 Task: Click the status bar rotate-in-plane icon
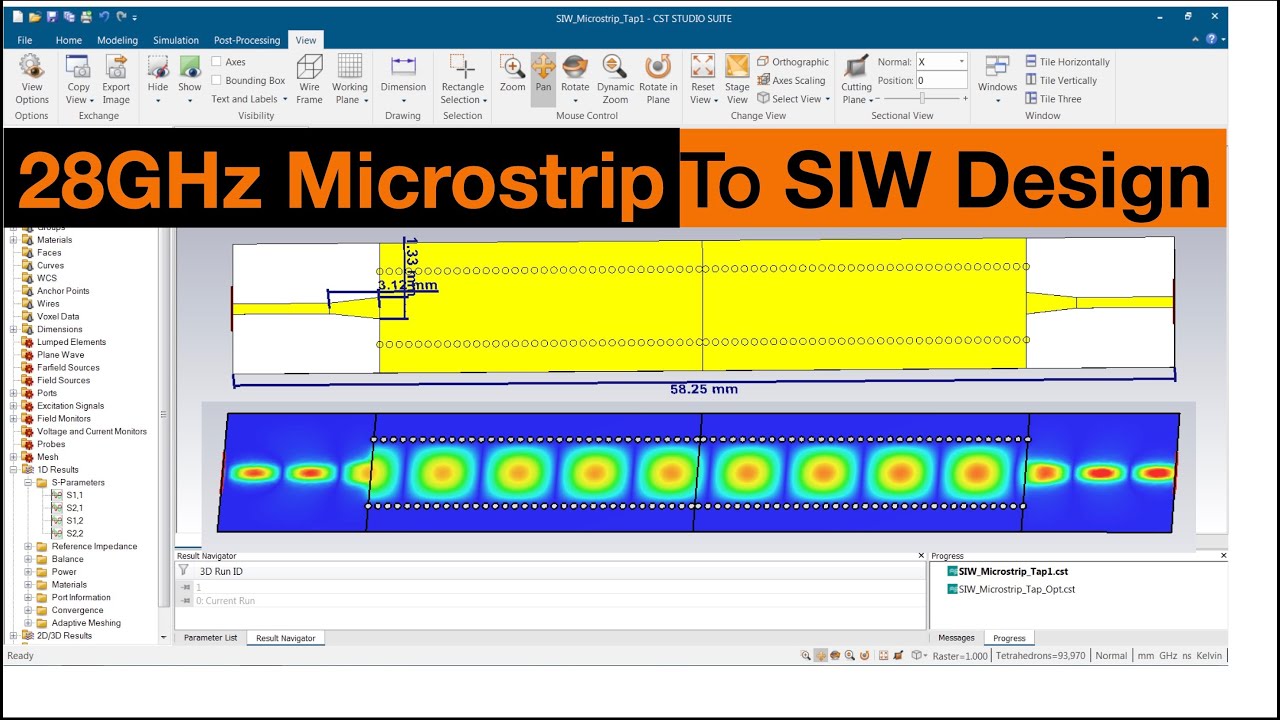click(864, 656)
